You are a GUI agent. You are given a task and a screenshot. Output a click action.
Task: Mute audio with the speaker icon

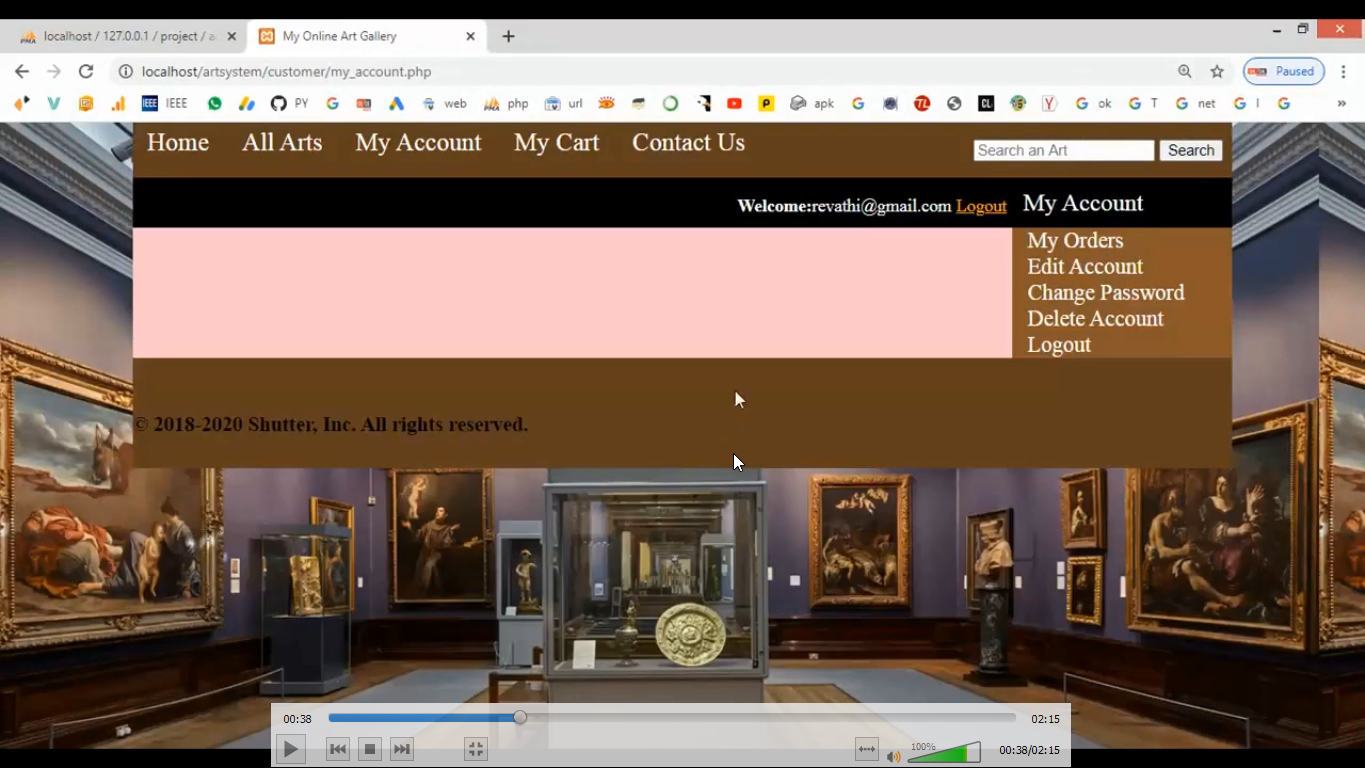coord(893,756)
